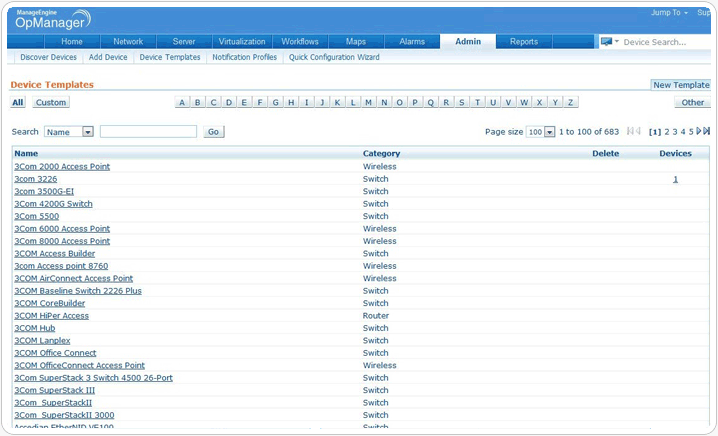Open 3Com SuperStack 3 Switch 4500 26-Port
Viewport: 718px width, 436px height.
[93, 378]
